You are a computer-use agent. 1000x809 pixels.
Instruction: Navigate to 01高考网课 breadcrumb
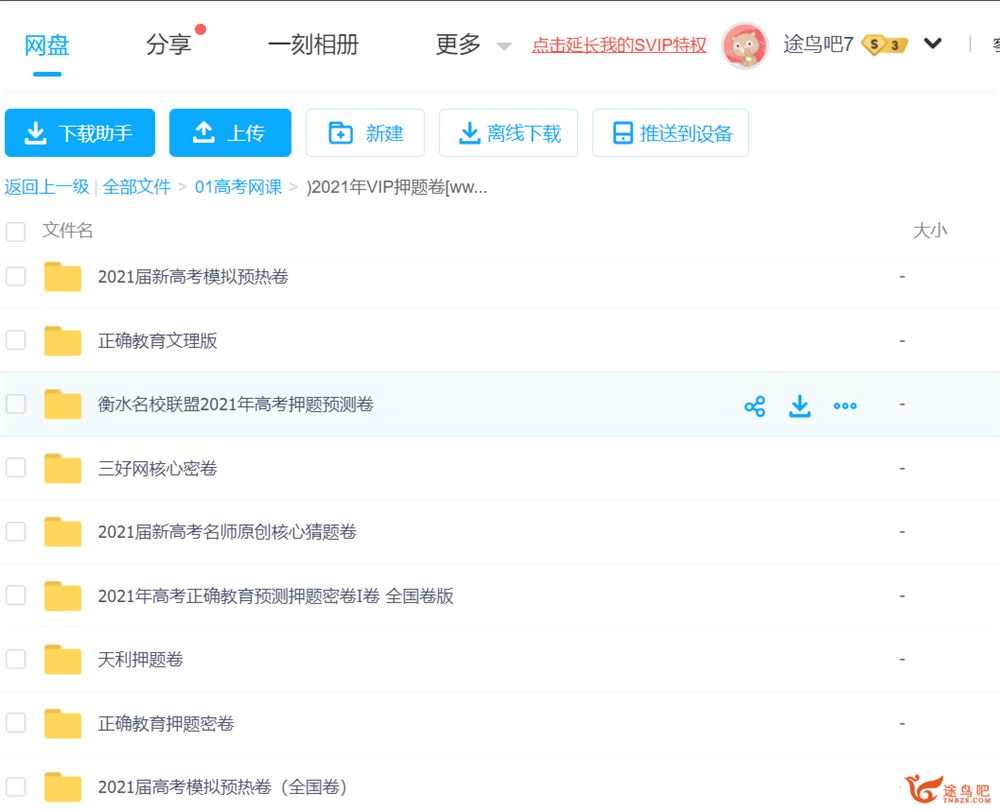pyautogui.click(x=239, y=187)
